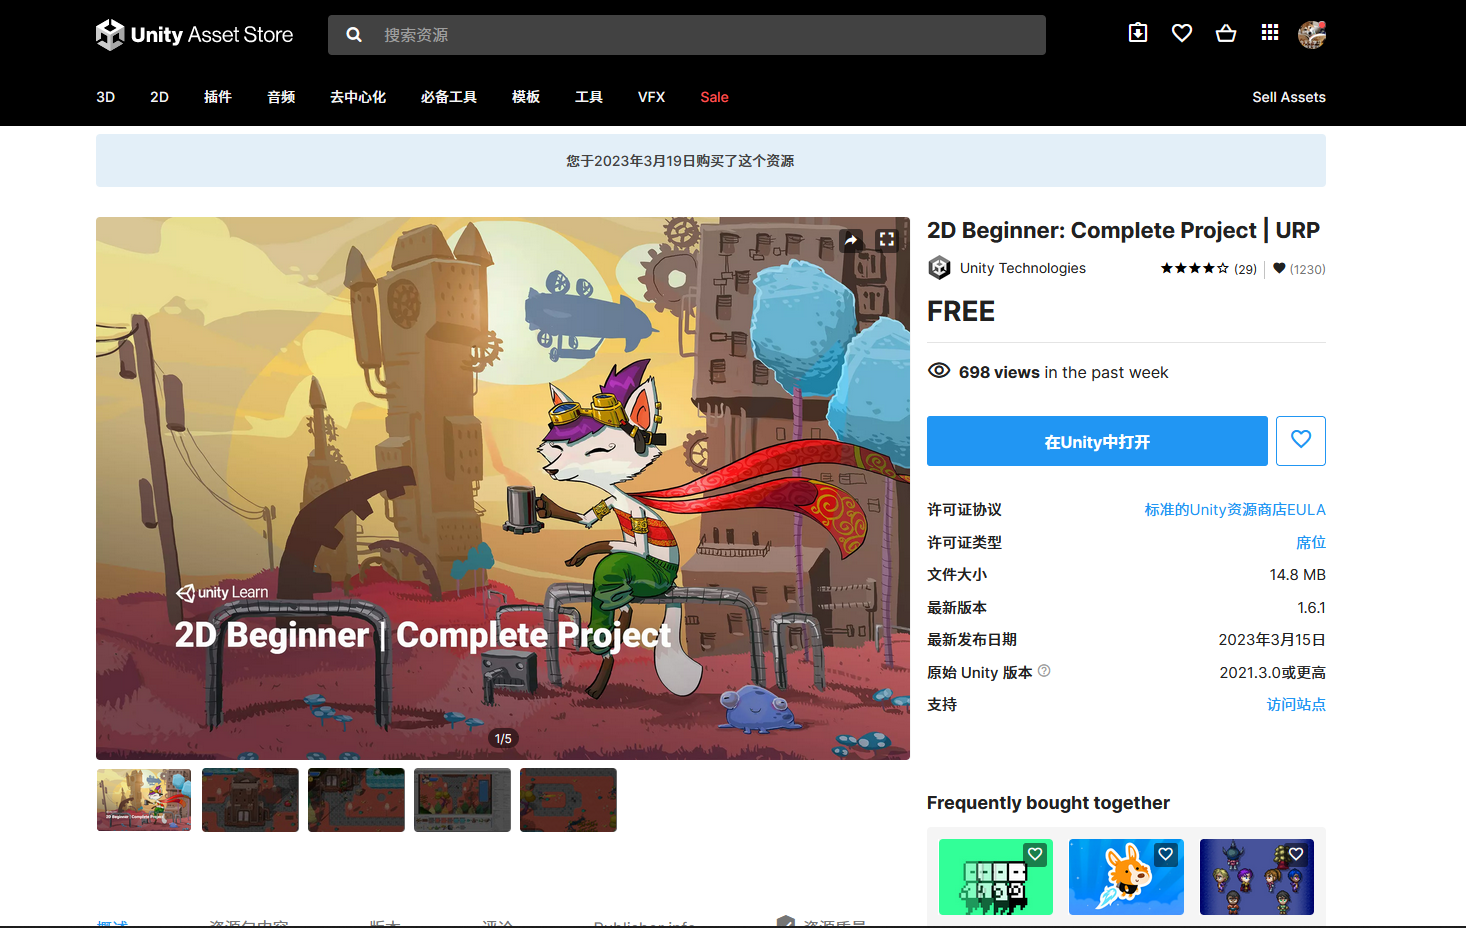This screenshot has height=928, width=1466.
Task: Toggle the favorite heart button beside Open button
Action: pyautogui.click(x=1301, y=441)
